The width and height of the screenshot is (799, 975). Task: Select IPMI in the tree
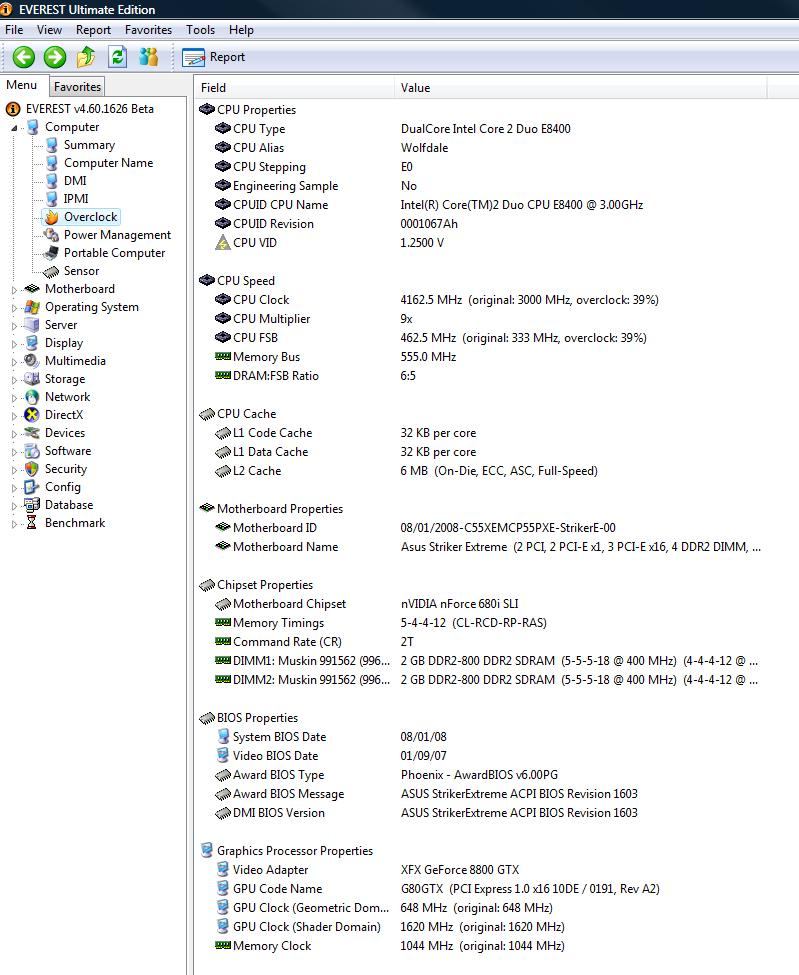(x=76, y=199)
